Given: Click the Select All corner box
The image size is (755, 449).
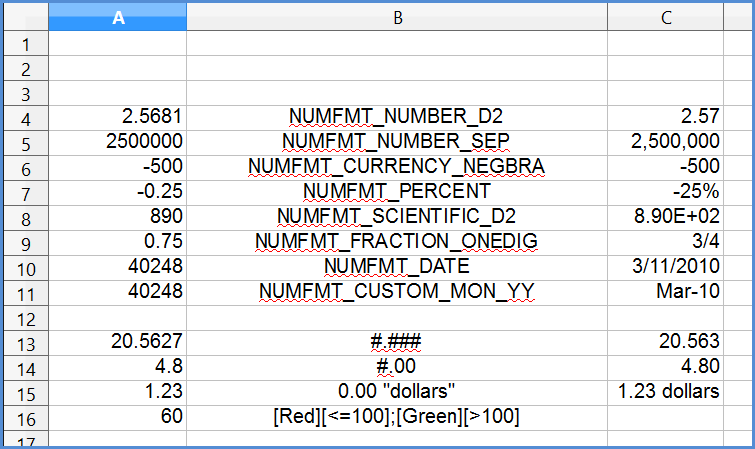Looking at the screenshot, I should pos(24,18).
